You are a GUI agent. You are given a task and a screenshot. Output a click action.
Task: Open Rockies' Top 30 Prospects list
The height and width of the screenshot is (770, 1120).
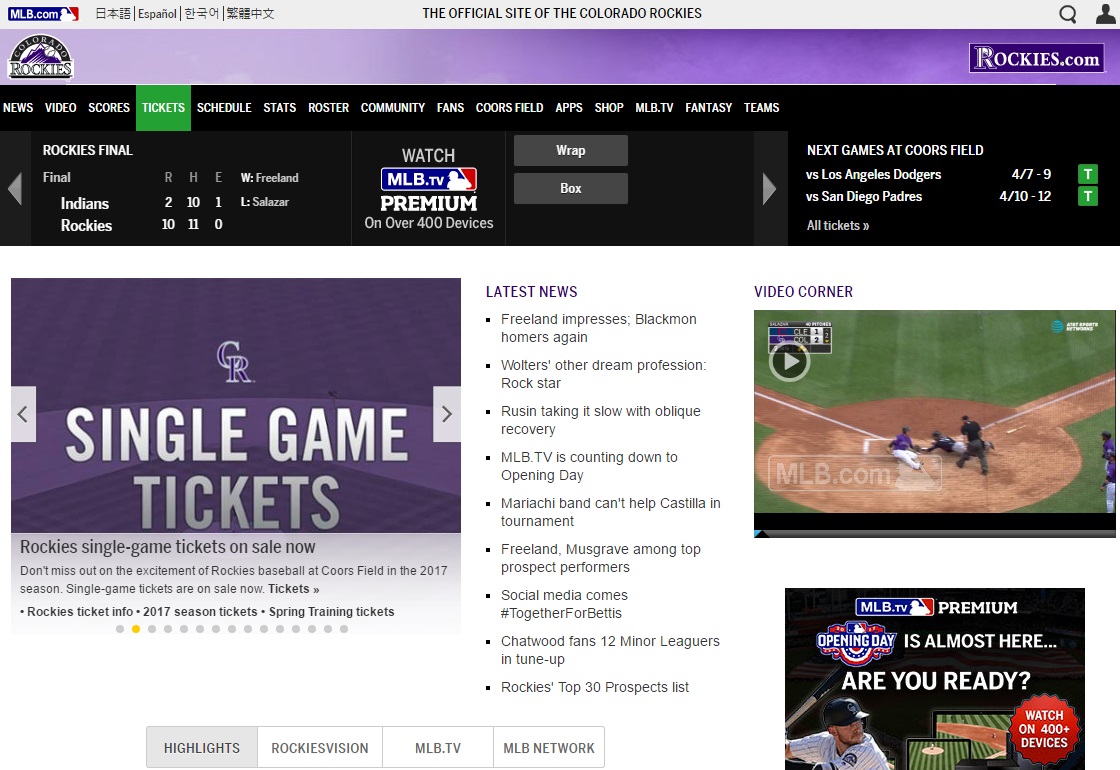(x=595, y=687)
